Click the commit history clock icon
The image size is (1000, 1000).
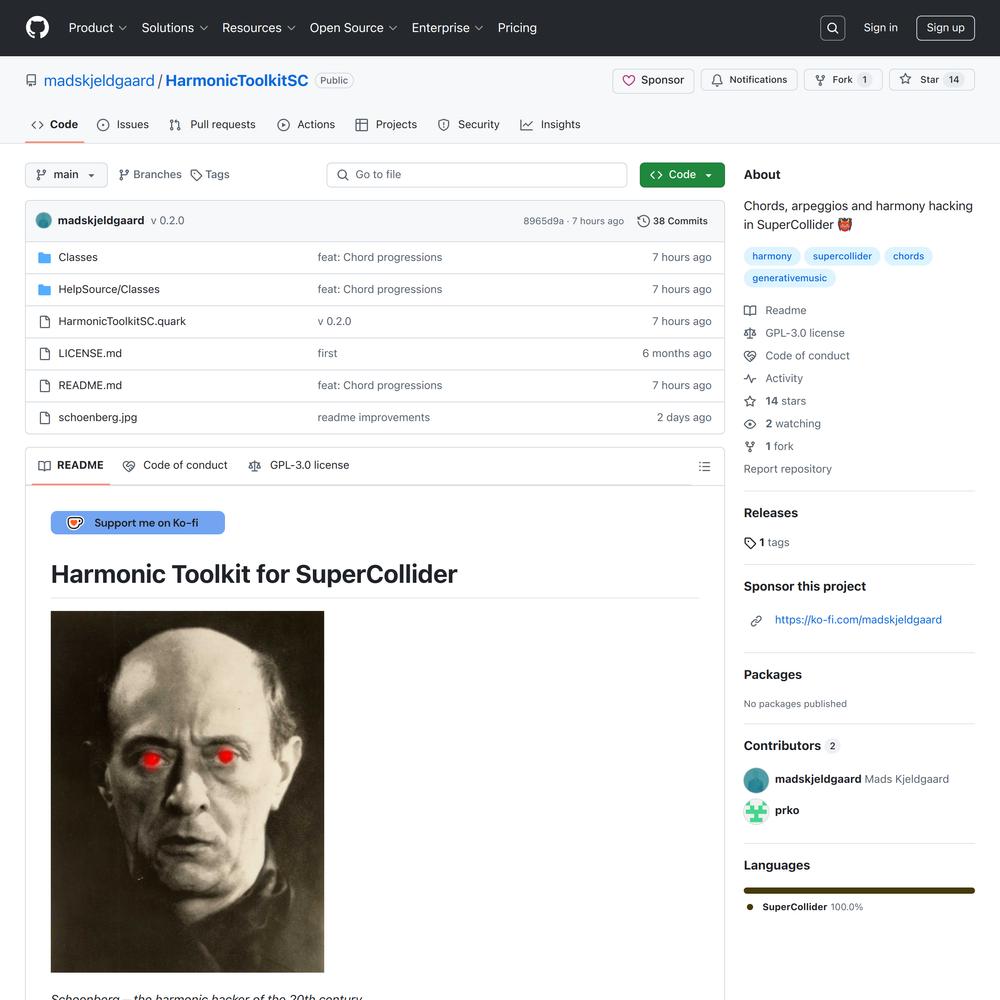643,221
